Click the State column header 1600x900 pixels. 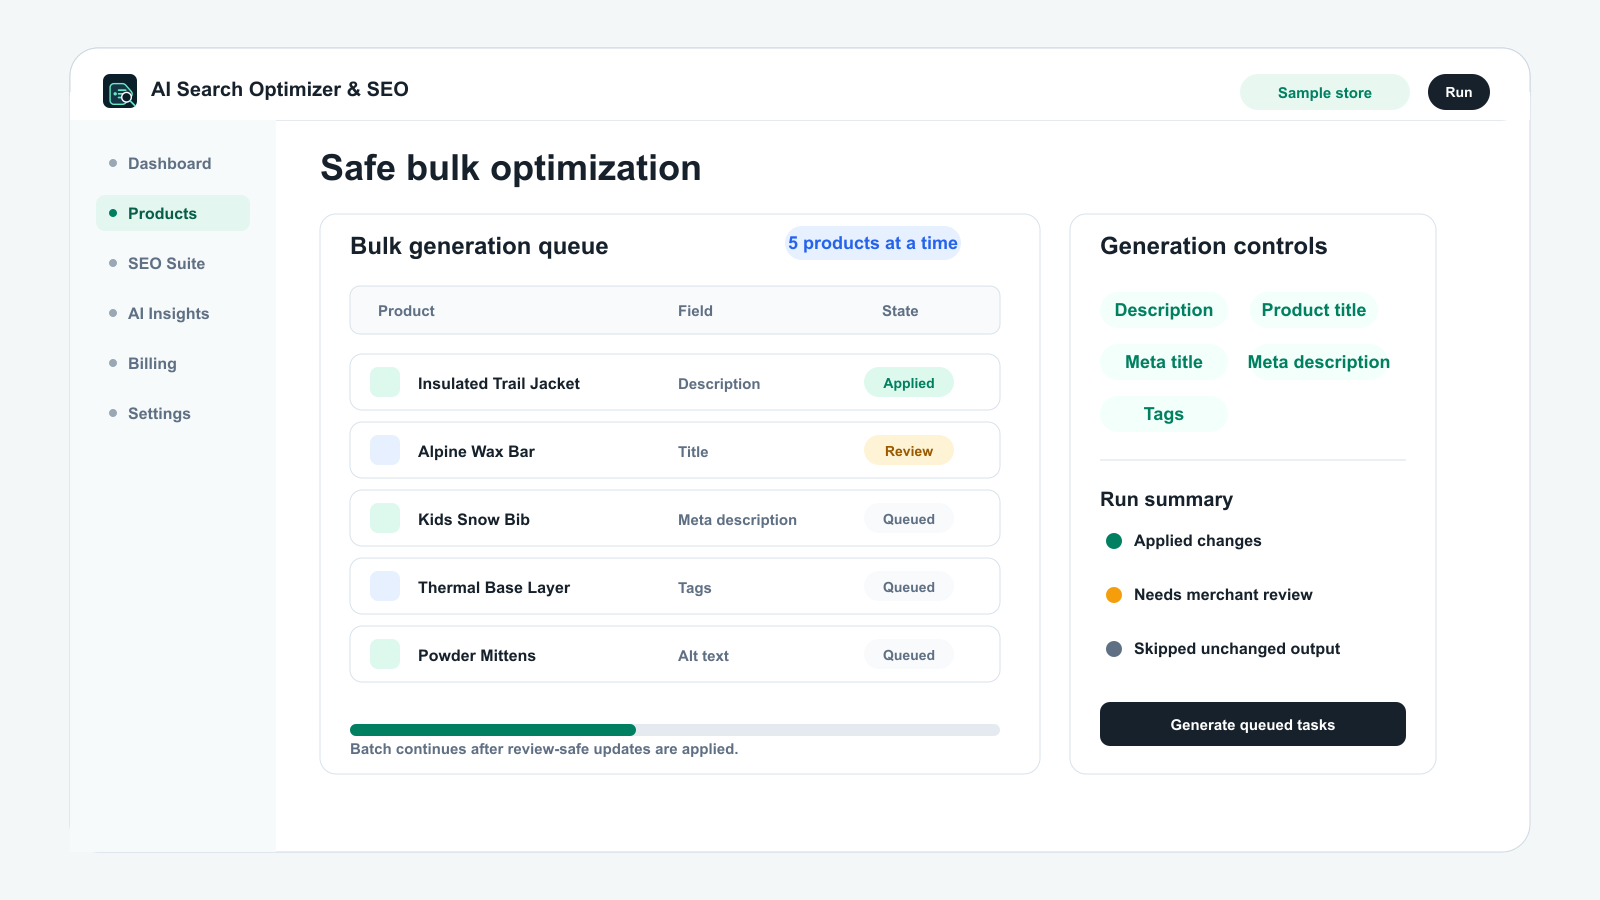coord(900,311)
